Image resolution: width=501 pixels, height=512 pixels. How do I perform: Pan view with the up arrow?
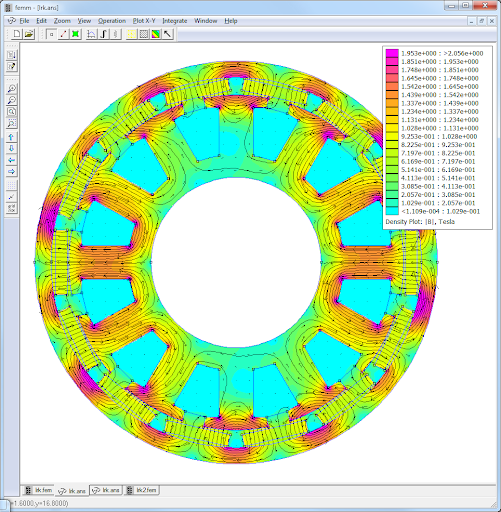tap(11, 137)
